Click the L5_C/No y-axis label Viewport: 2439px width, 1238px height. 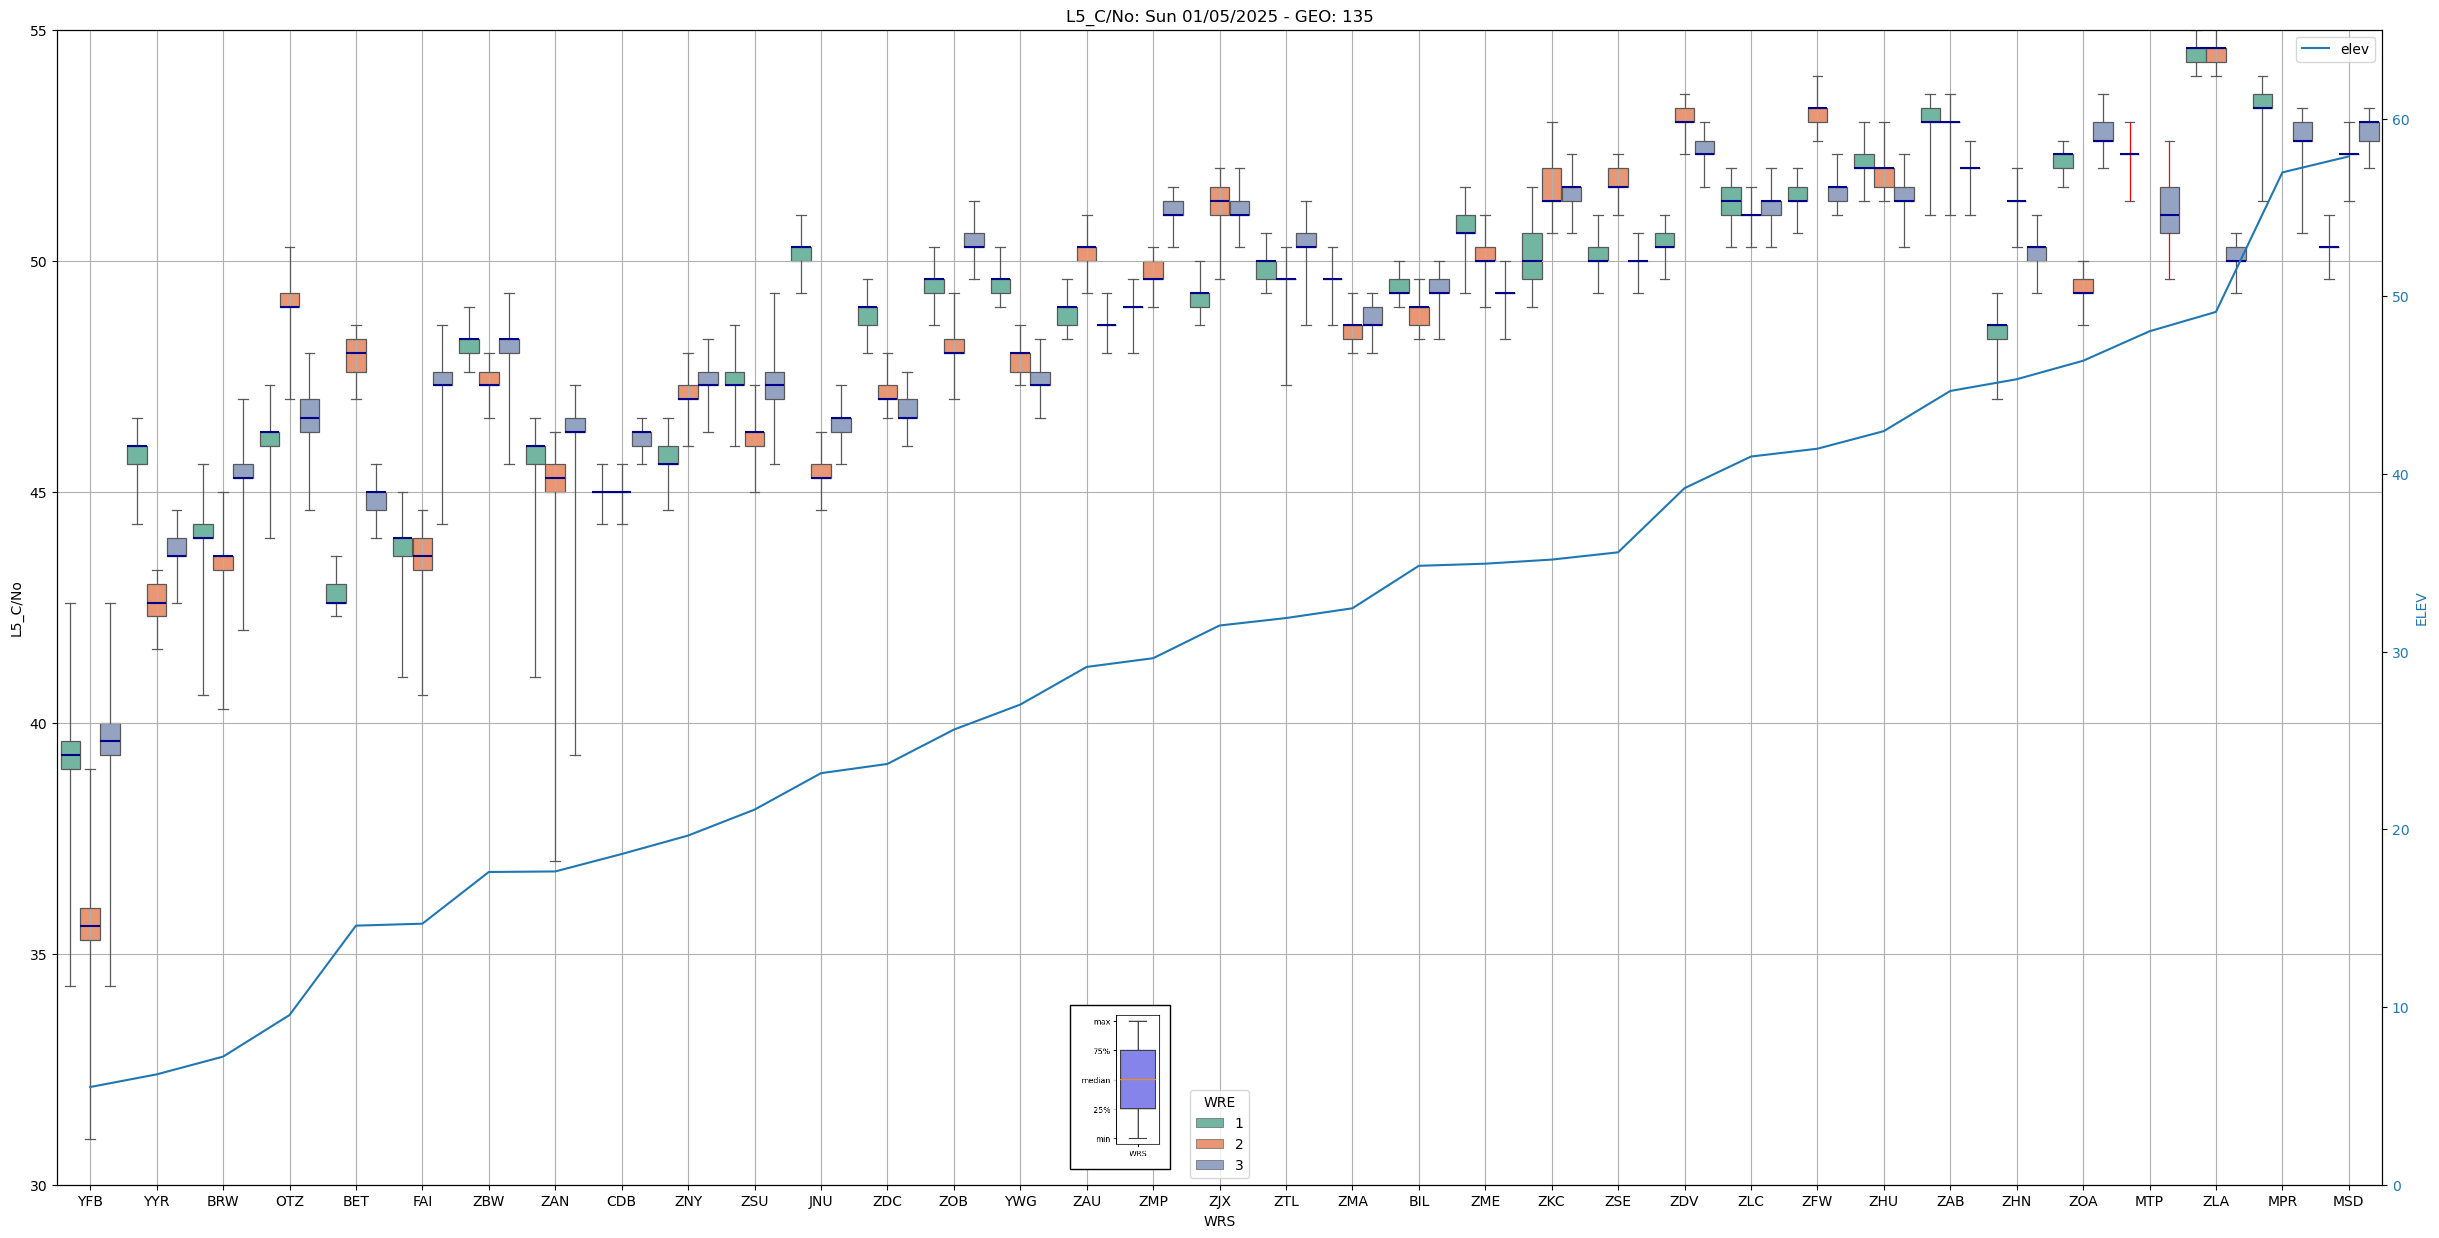coord(16,608)
